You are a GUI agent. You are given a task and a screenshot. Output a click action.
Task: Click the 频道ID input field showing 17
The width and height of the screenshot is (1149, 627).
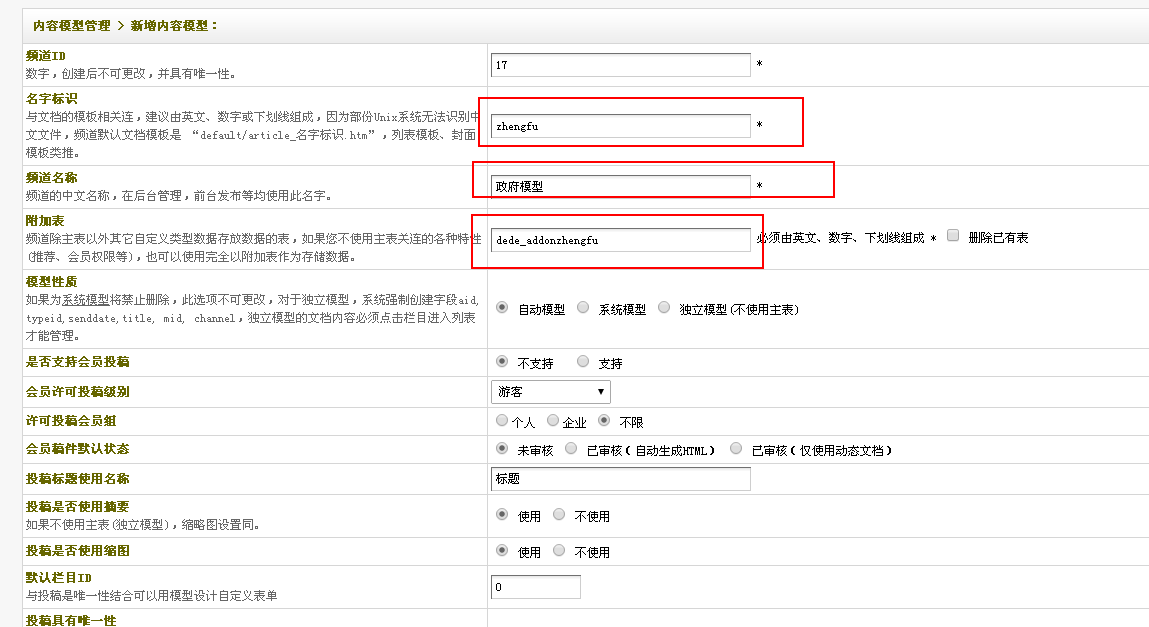pyautogui.click(x=621, y=65)
